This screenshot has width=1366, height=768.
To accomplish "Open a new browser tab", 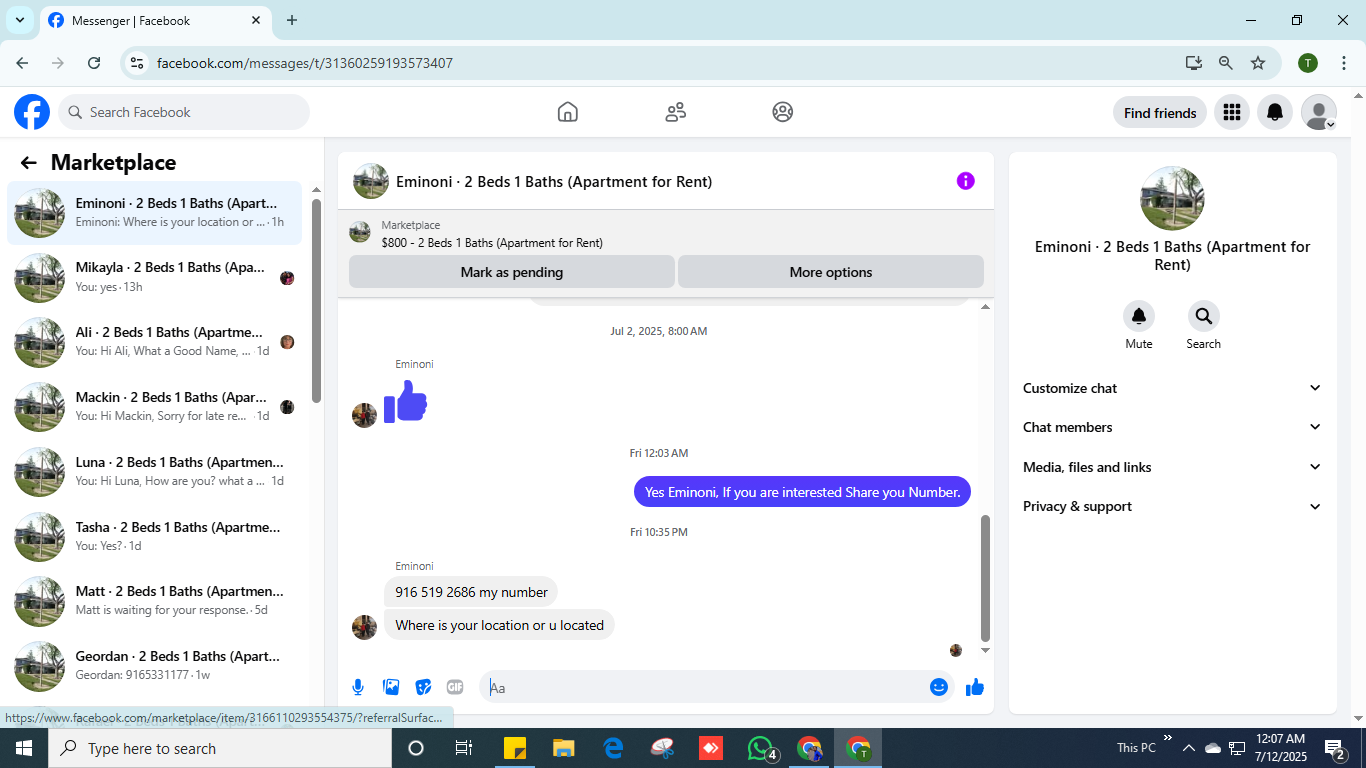I will click(x=292, y=20).
